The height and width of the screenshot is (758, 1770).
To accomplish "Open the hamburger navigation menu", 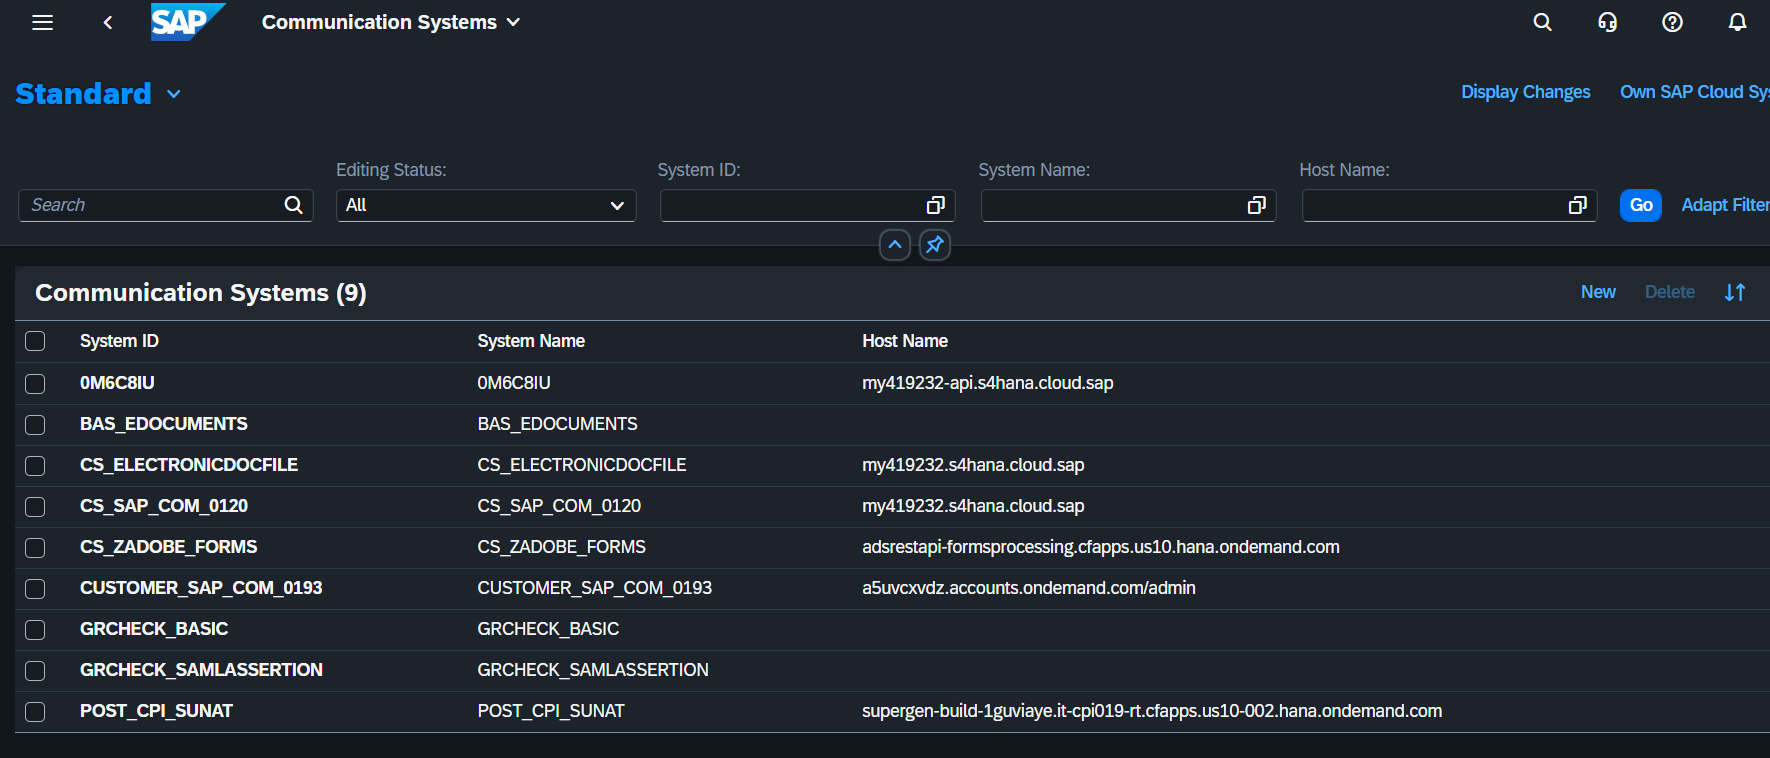I will click(42, 22).
